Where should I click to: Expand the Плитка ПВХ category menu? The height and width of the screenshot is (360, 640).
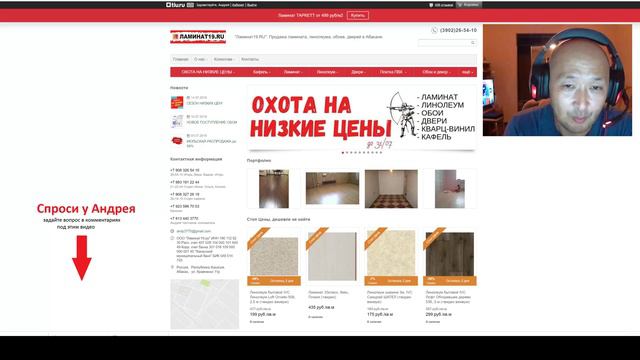[393, 72]
